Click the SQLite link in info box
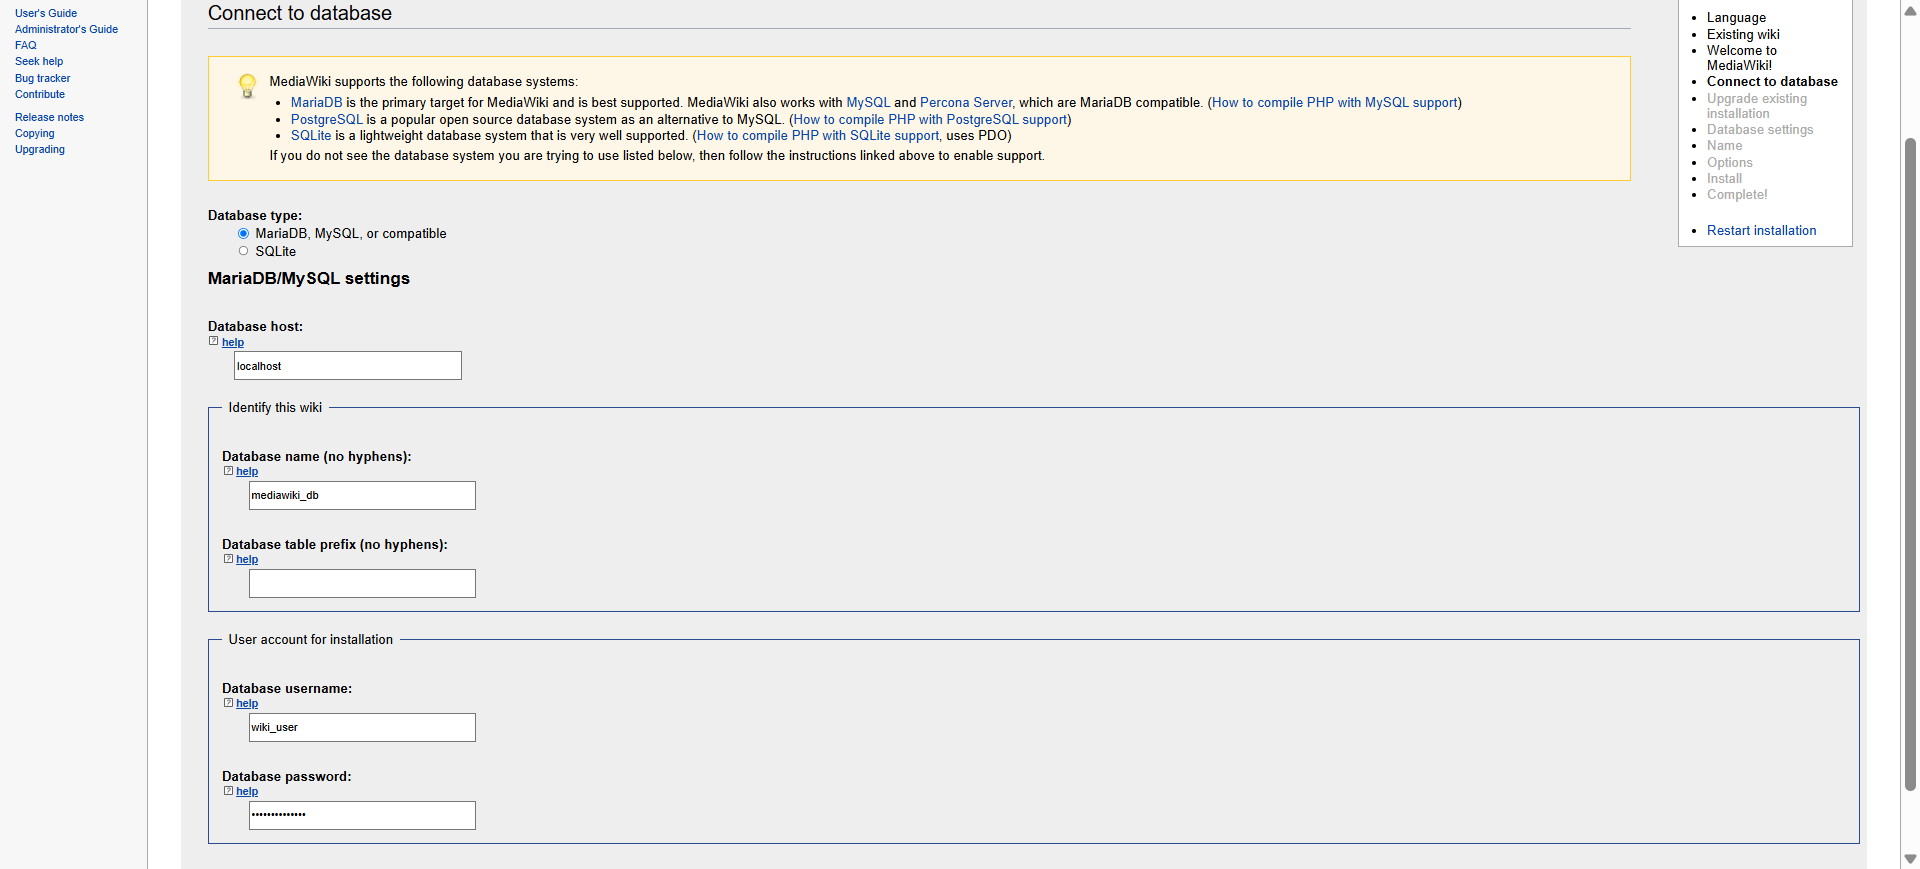 tap(311, 135)
